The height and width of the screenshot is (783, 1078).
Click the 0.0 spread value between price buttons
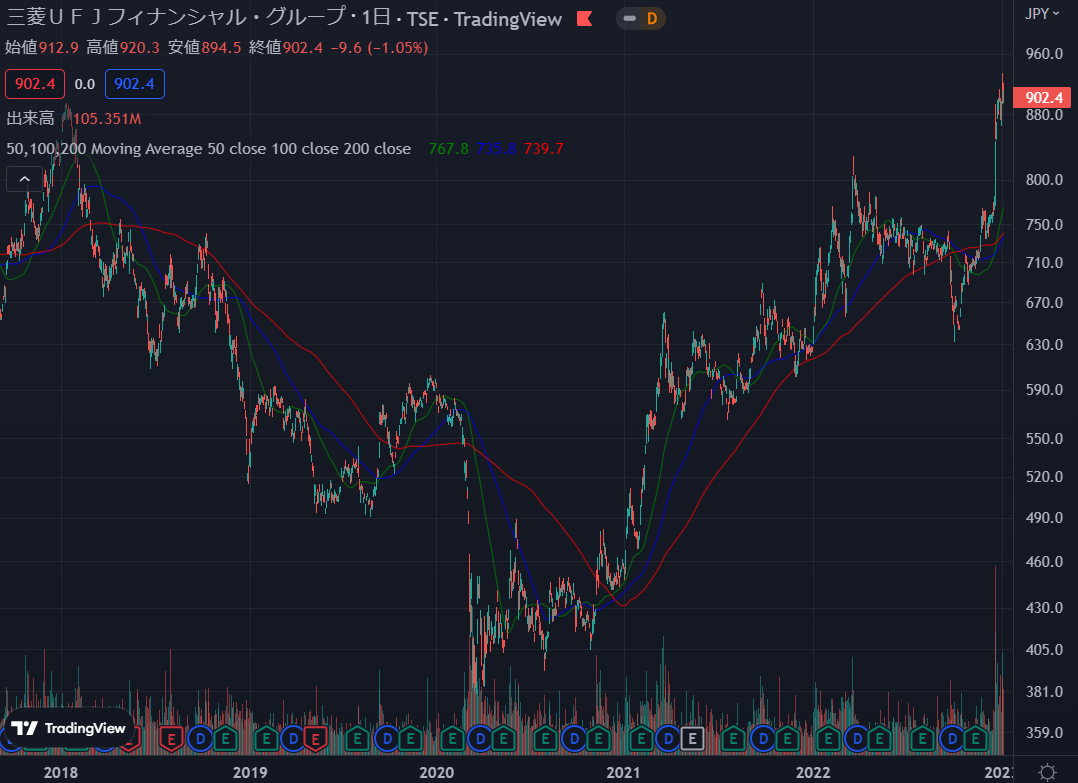[x=85, y=84]
